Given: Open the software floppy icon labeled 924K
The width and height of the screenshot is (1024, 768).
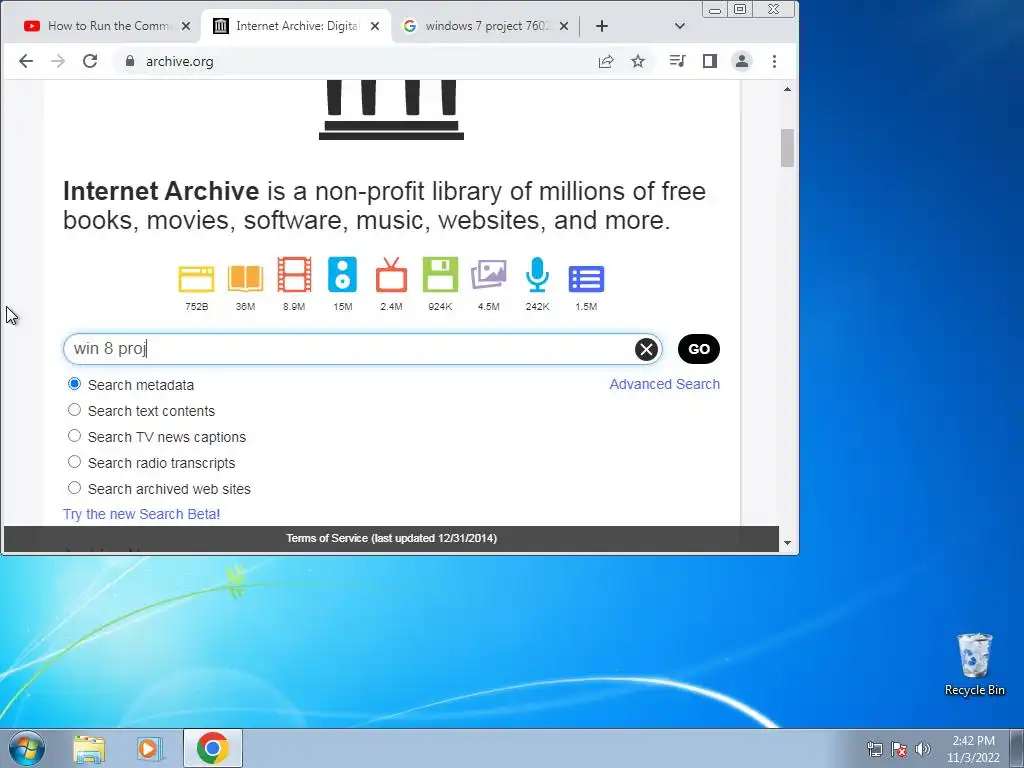Looking at the screenshot, I should (440, 274).
